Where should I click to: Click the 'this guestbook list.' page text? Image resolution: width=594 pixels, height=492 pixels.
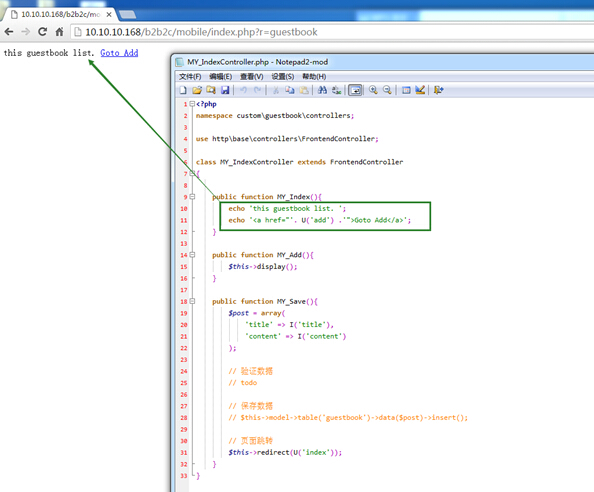(x=49, y=53)
